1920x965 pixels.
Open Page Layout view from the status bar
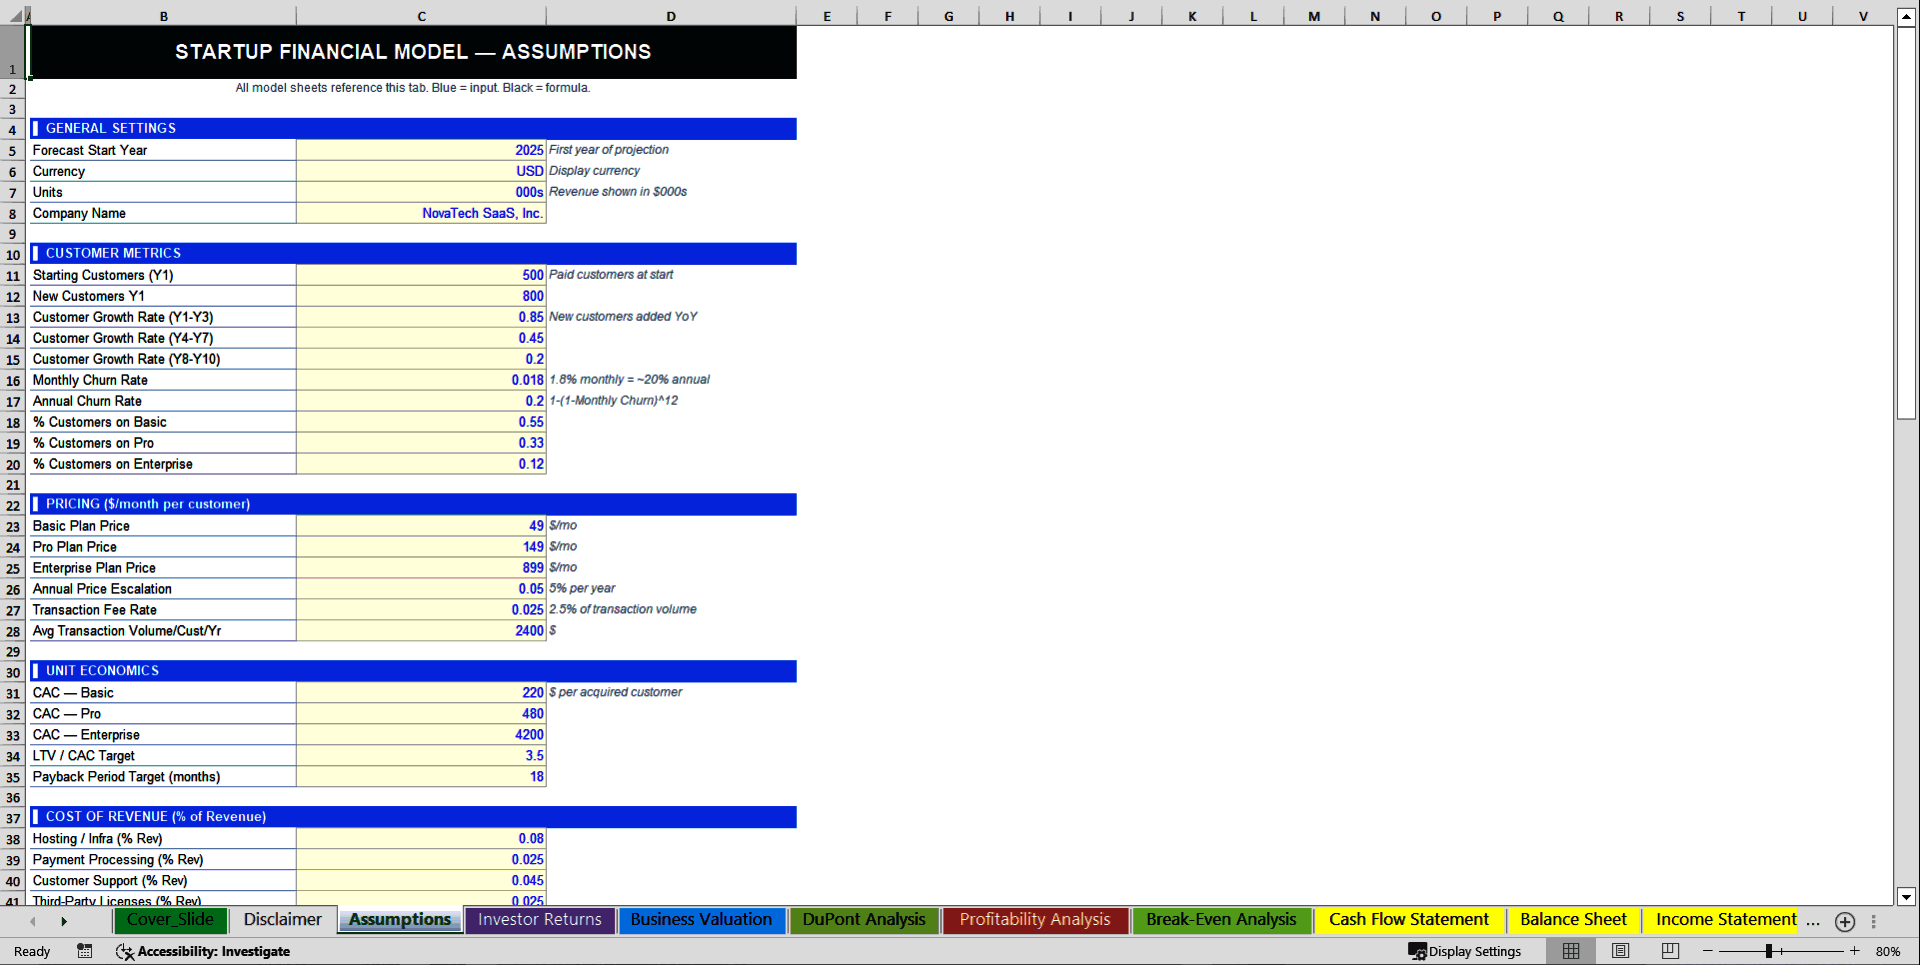[1619, 951]
